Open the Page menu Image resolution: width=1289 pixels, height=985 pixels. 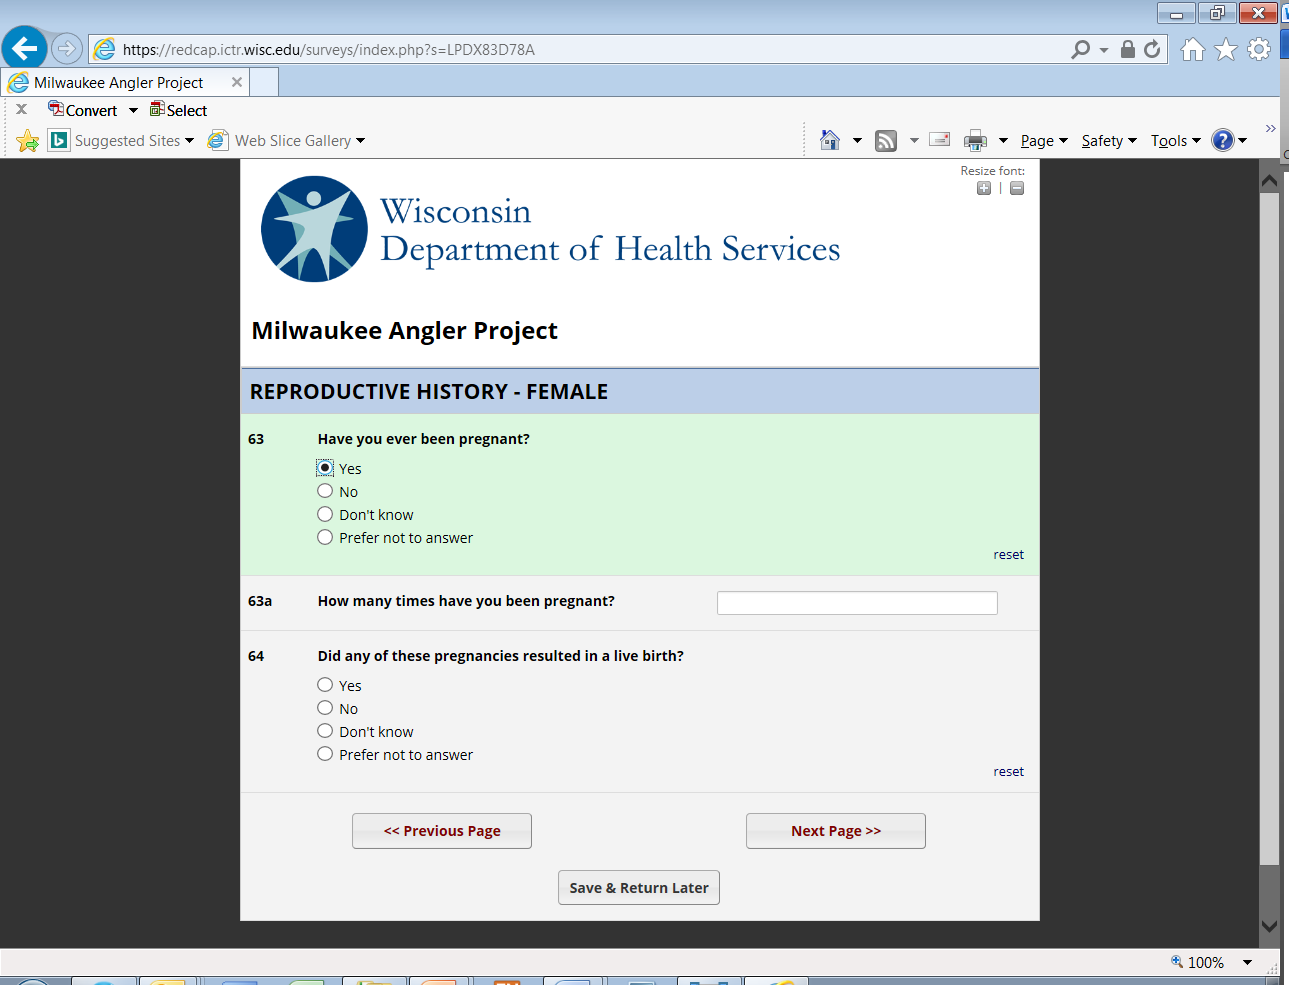pyautogui.click(x=1044, y=141)
